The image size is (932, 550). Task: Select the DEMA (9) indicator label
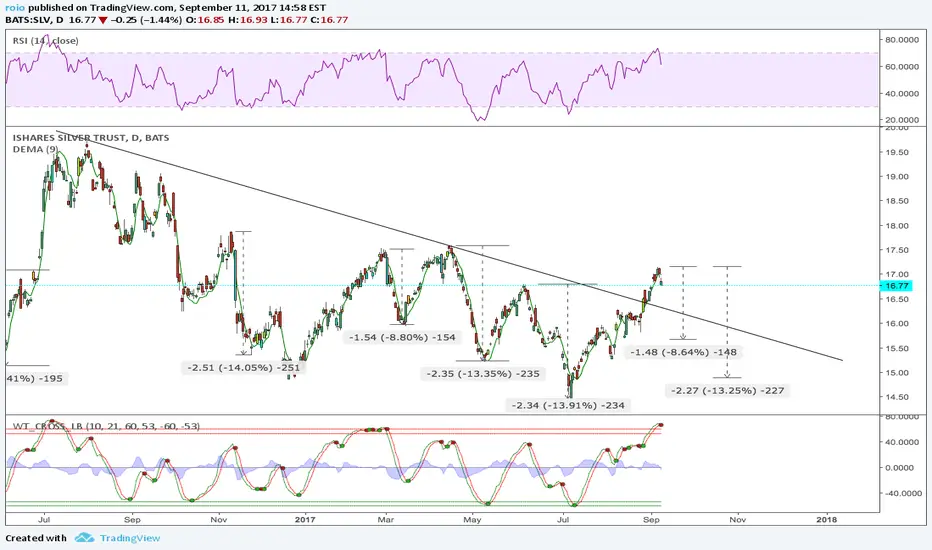[35, 149]
